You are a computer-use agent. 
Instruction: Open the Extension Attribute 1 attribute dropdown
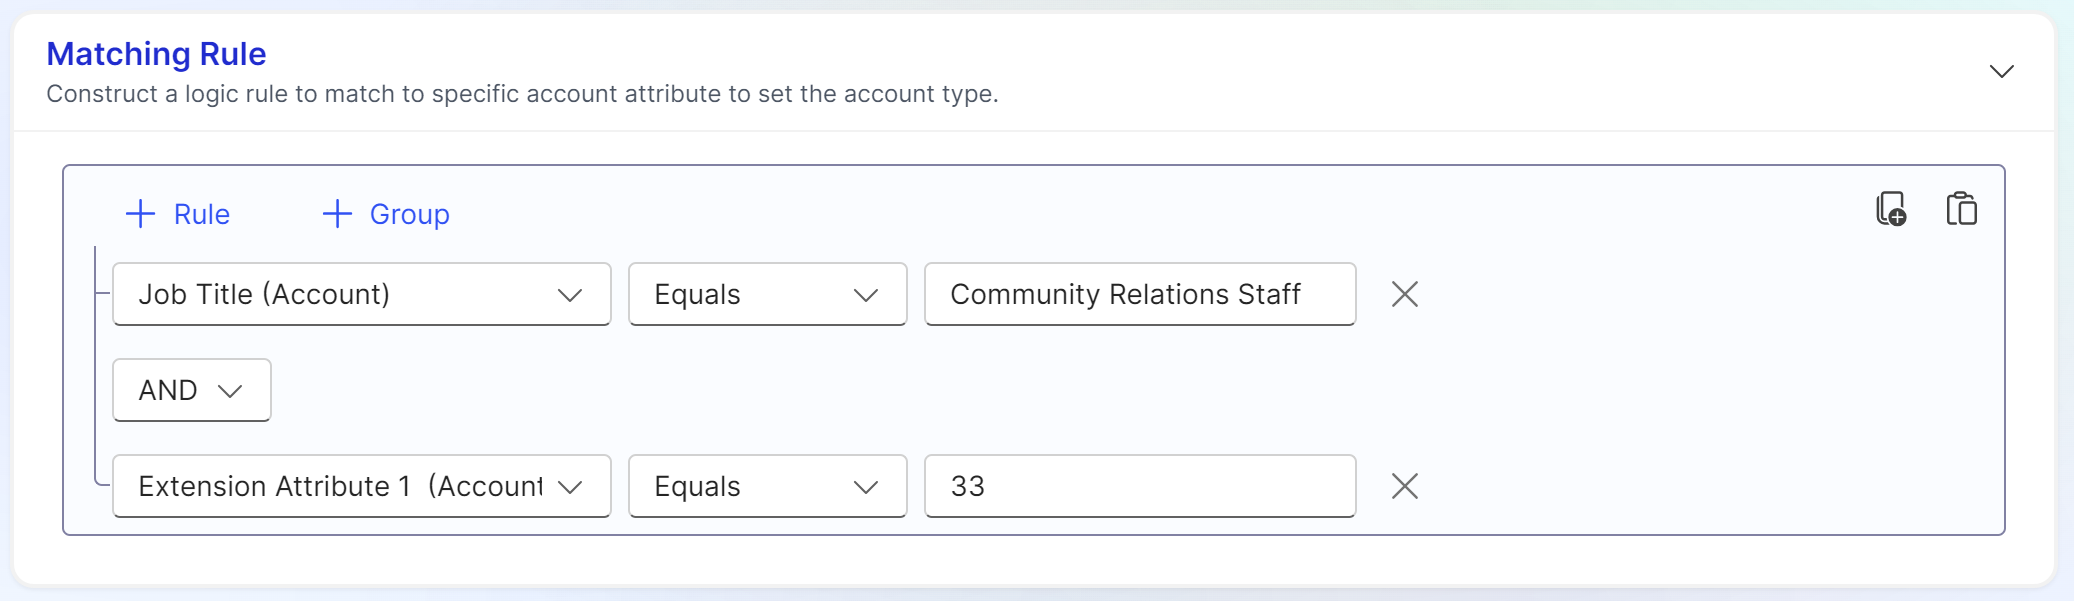coord(362,486)
